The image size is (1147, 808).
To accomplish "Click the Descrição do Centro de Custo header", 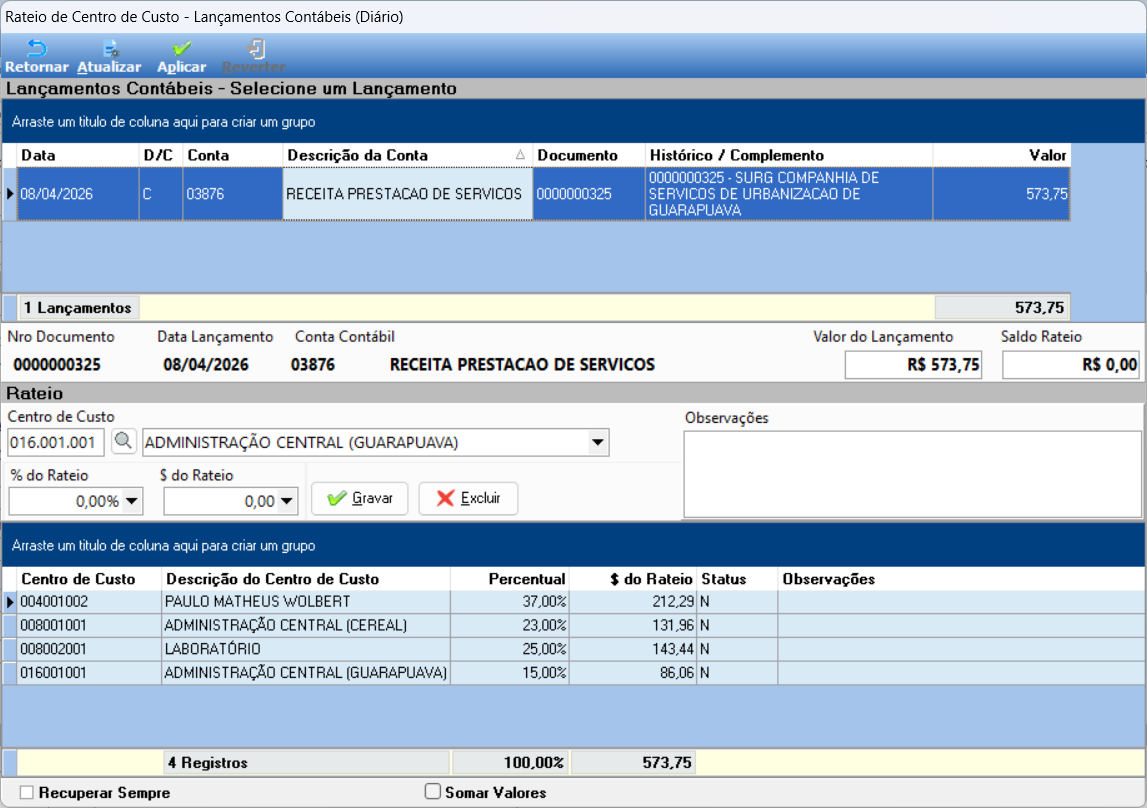I will [306, 579].
